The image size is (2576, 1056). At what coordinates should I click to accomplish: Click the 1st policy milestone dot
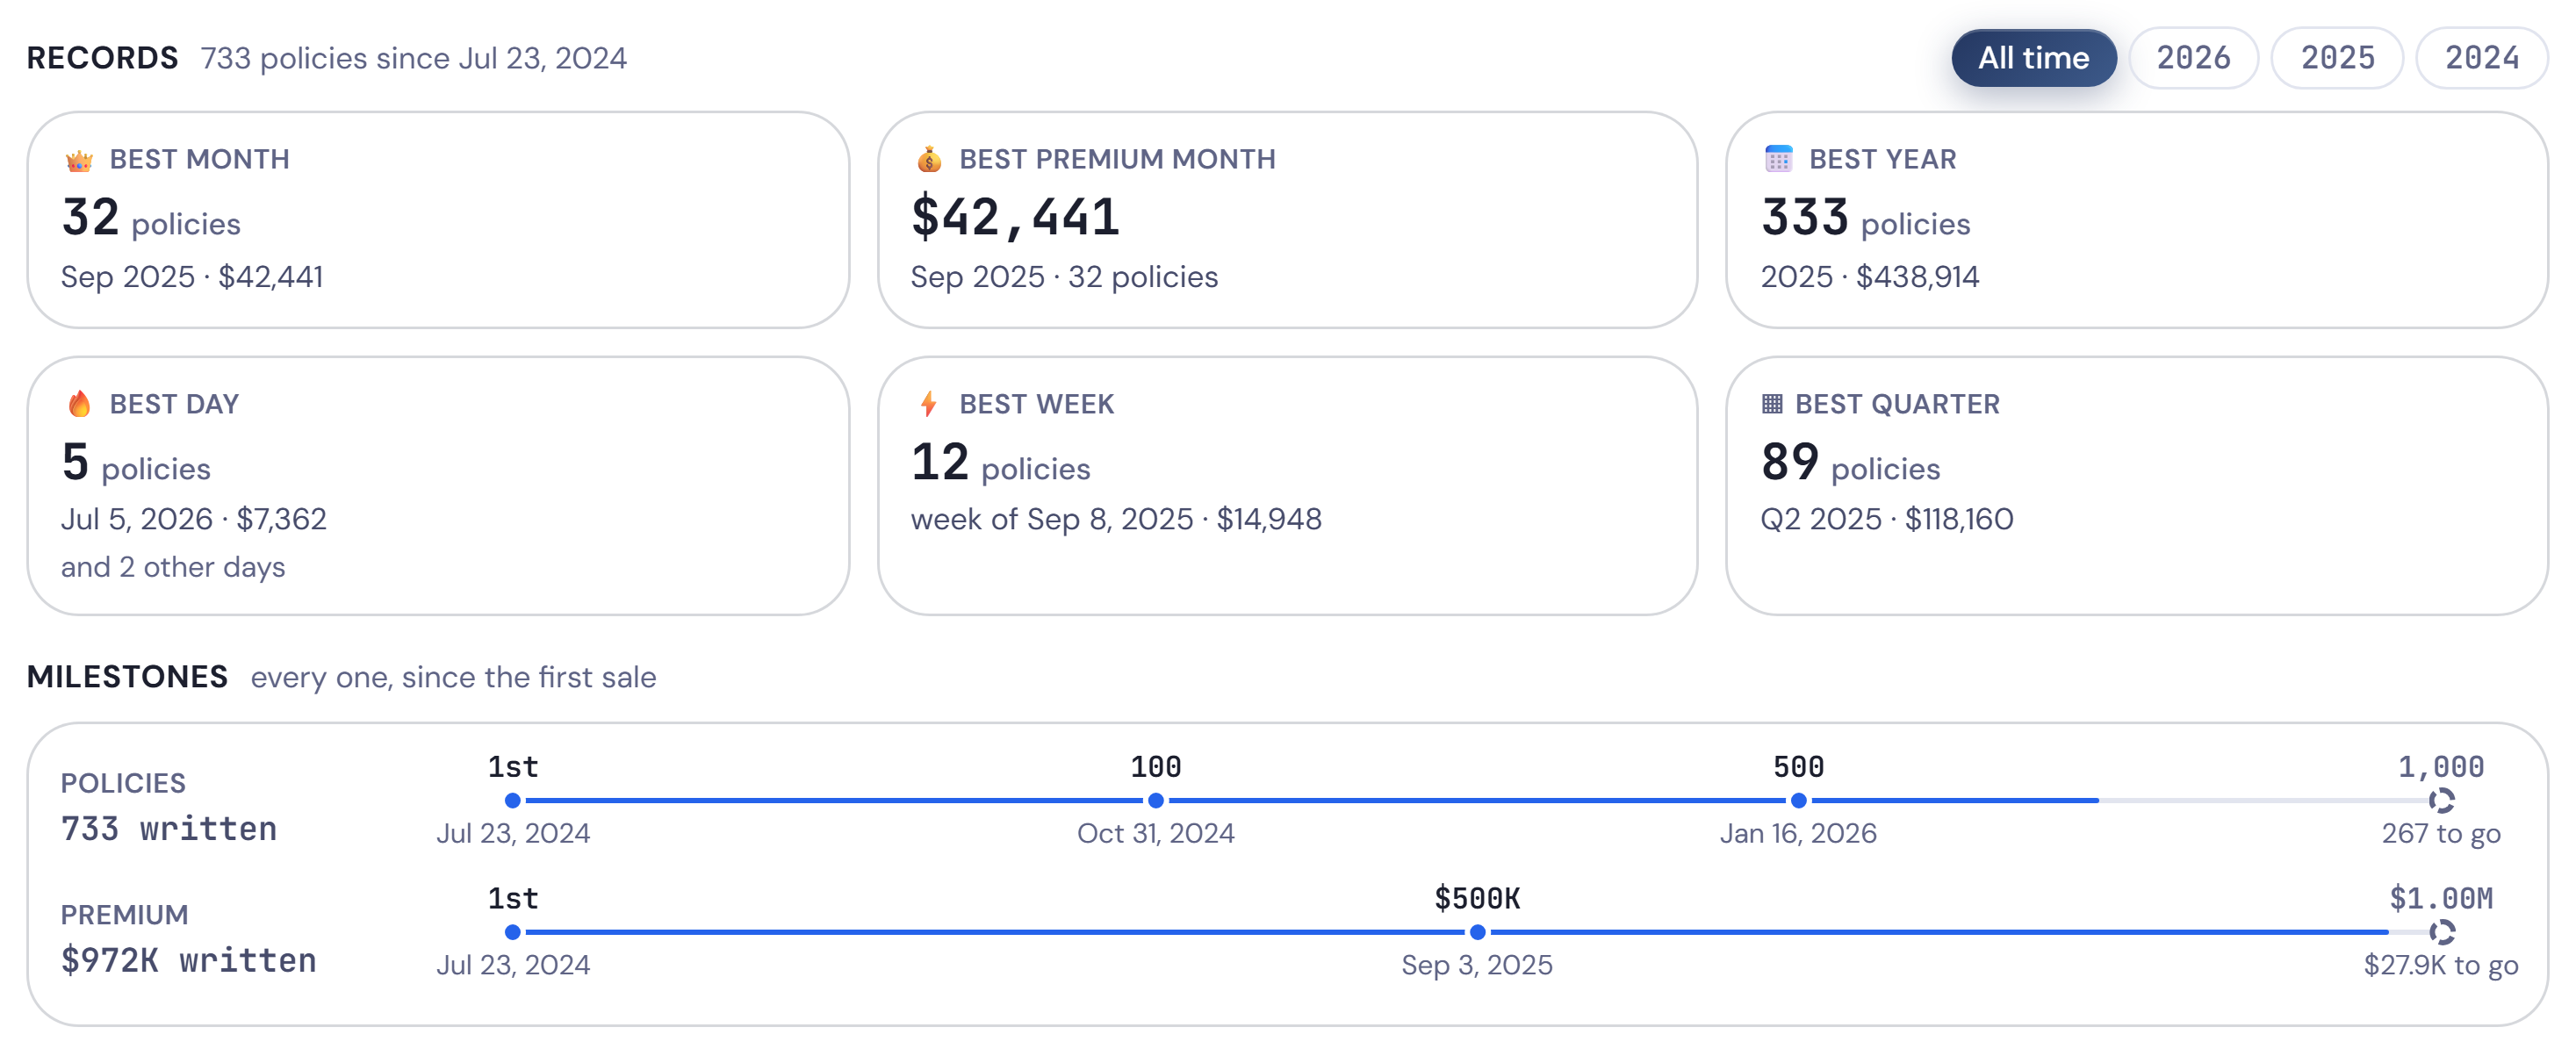tap(513, 801)
